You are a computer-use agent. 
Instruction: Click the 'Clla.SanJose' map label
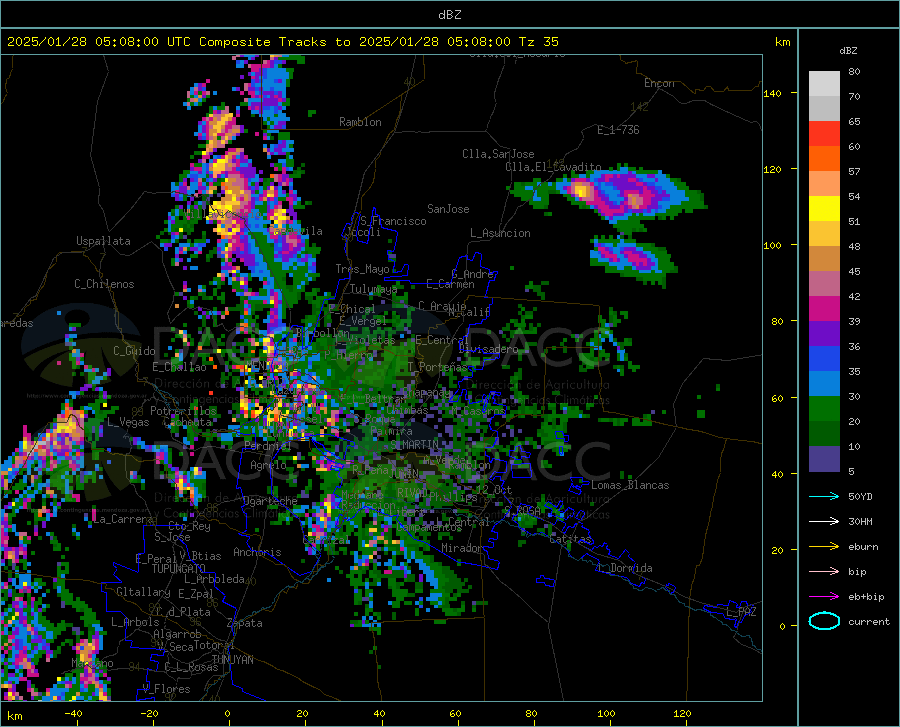tap(498, 154)
